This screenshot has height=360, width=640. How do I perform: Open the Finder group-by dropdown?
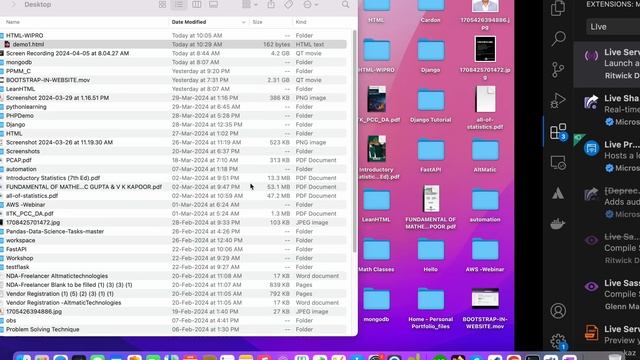click(x=249, y=4)
